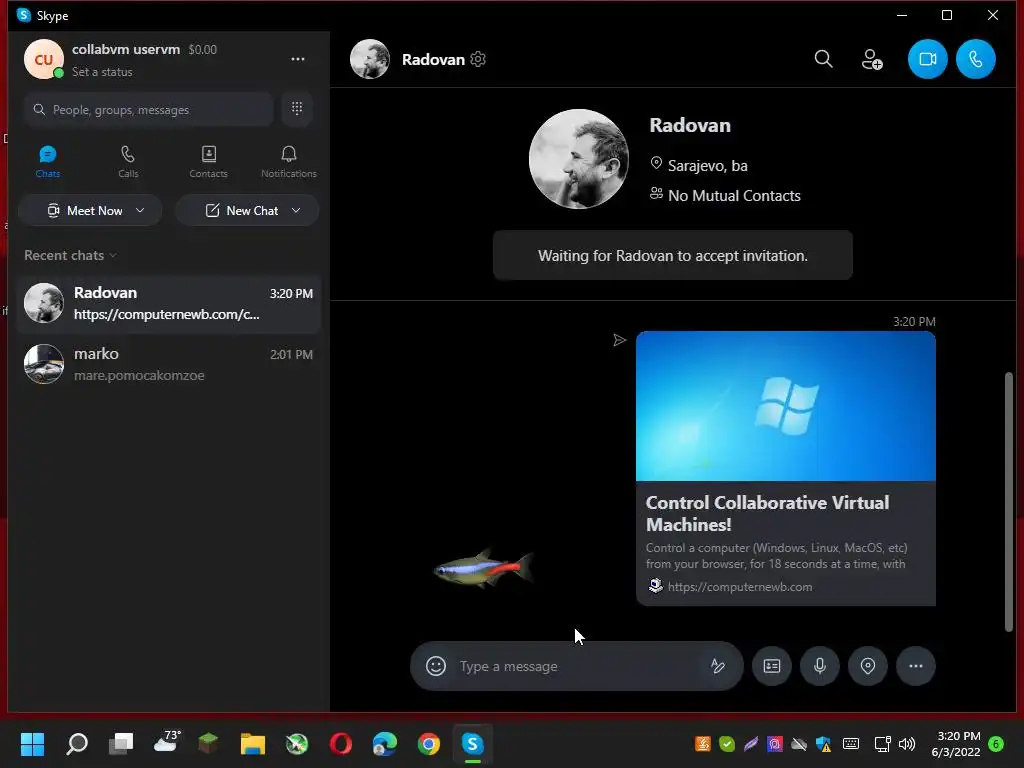Click the sent message status arrow icon
Viewport: 1024px width, 768px height.
(619, 340)
